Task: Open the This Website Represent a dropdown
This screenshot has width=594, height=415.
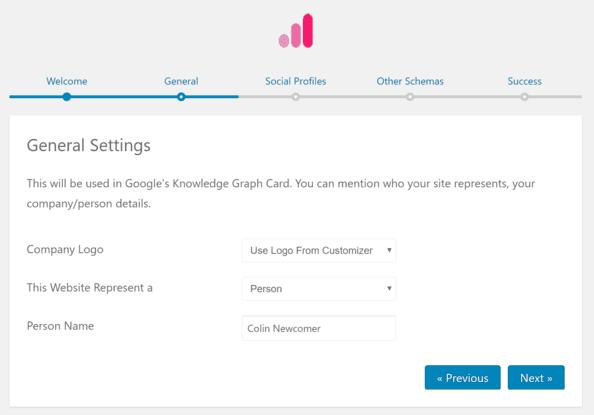Action: (319, 289)
